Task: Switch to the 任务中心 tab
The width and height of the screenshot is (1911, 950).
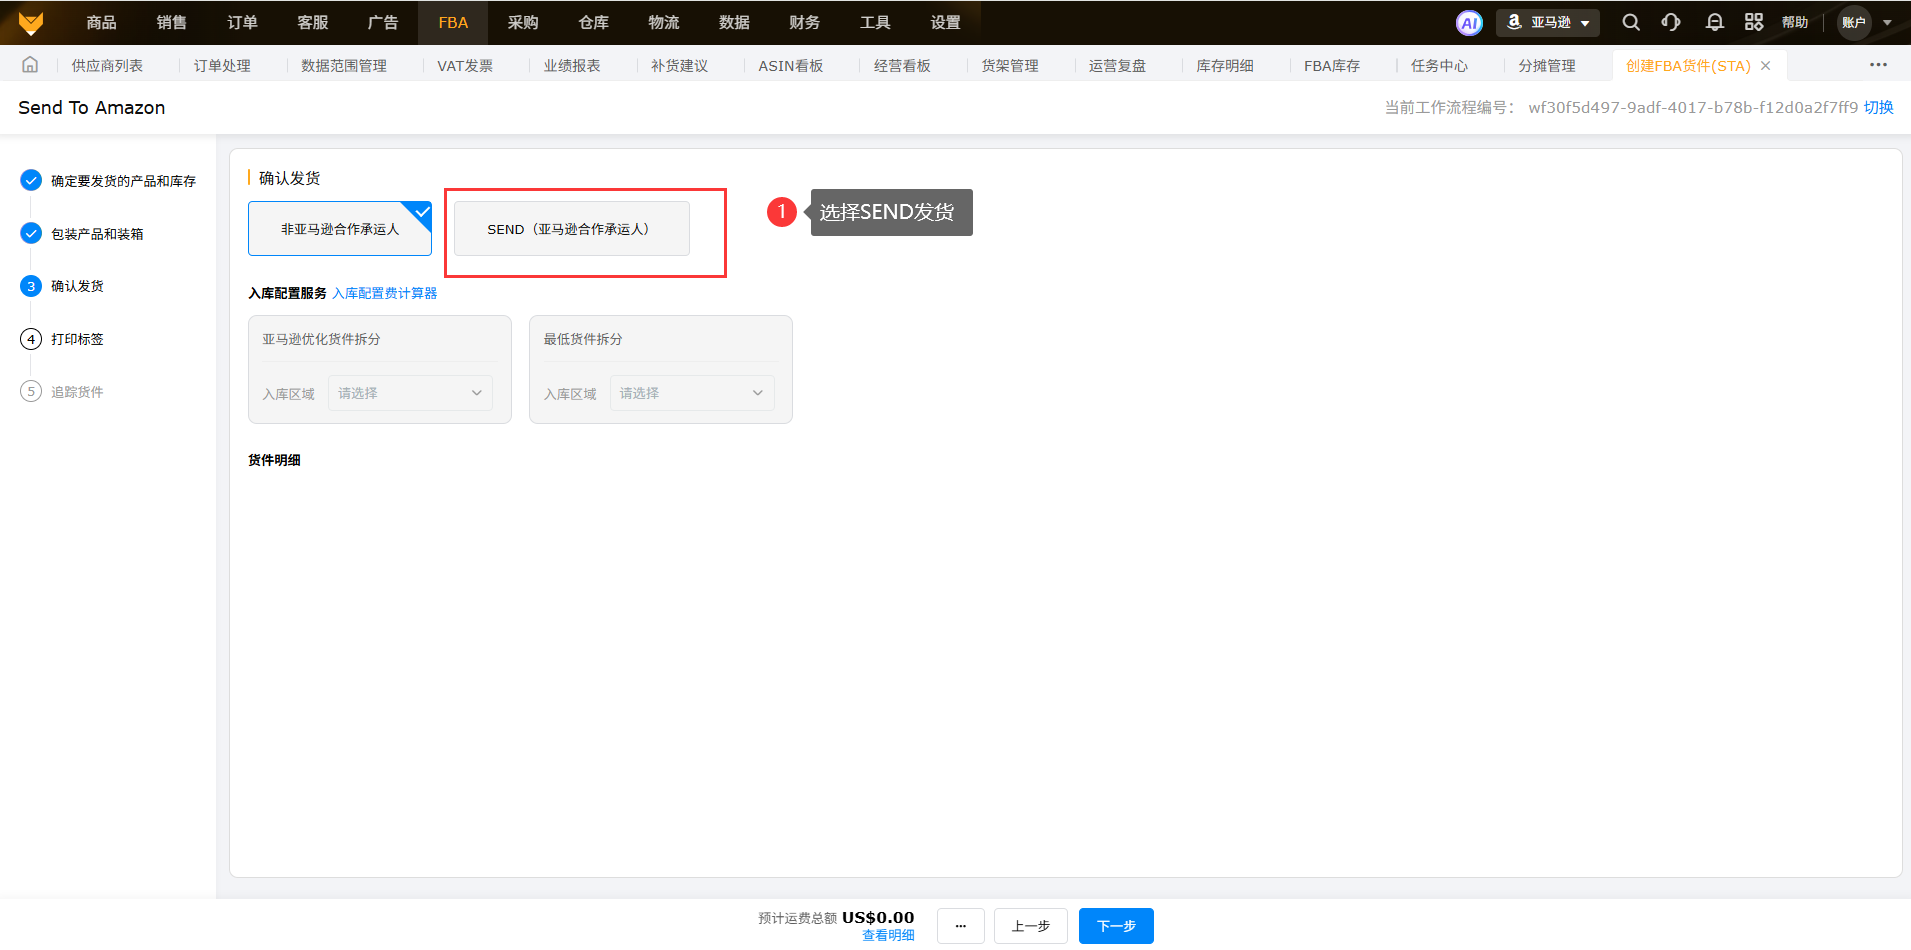Action: tap(1440, 66)
